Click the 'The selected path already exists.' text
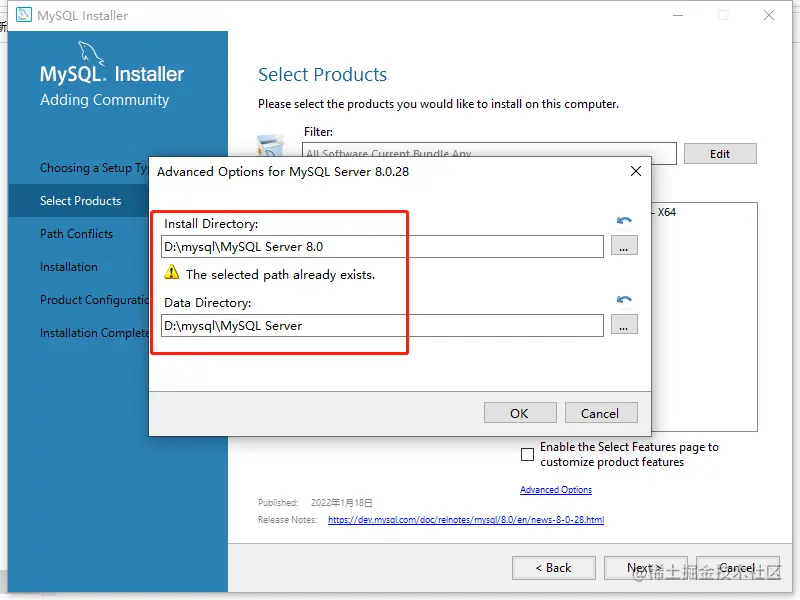The image size is (800, 600). click(x=281, y=274)
